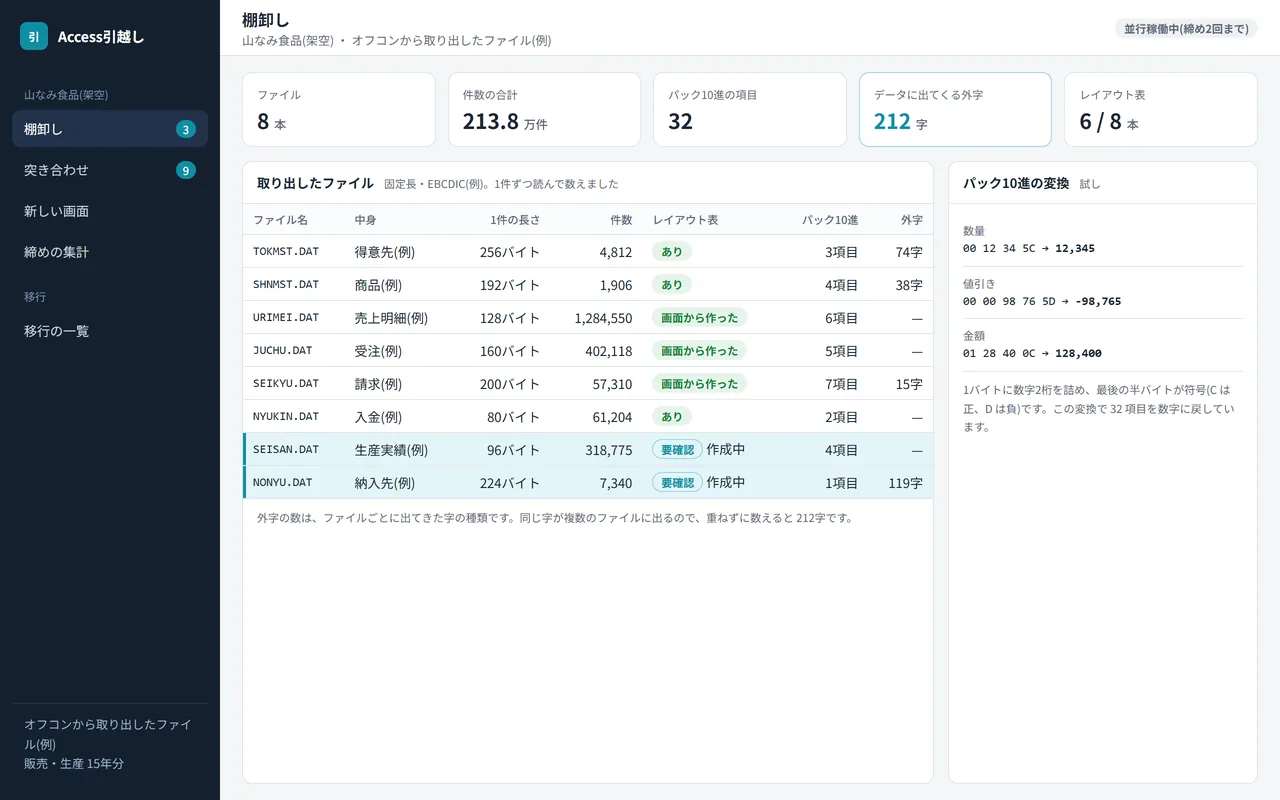Click the 件数 column header
Image resolution: width=1280 pixels, height=800 pixels.
(621, 220)
